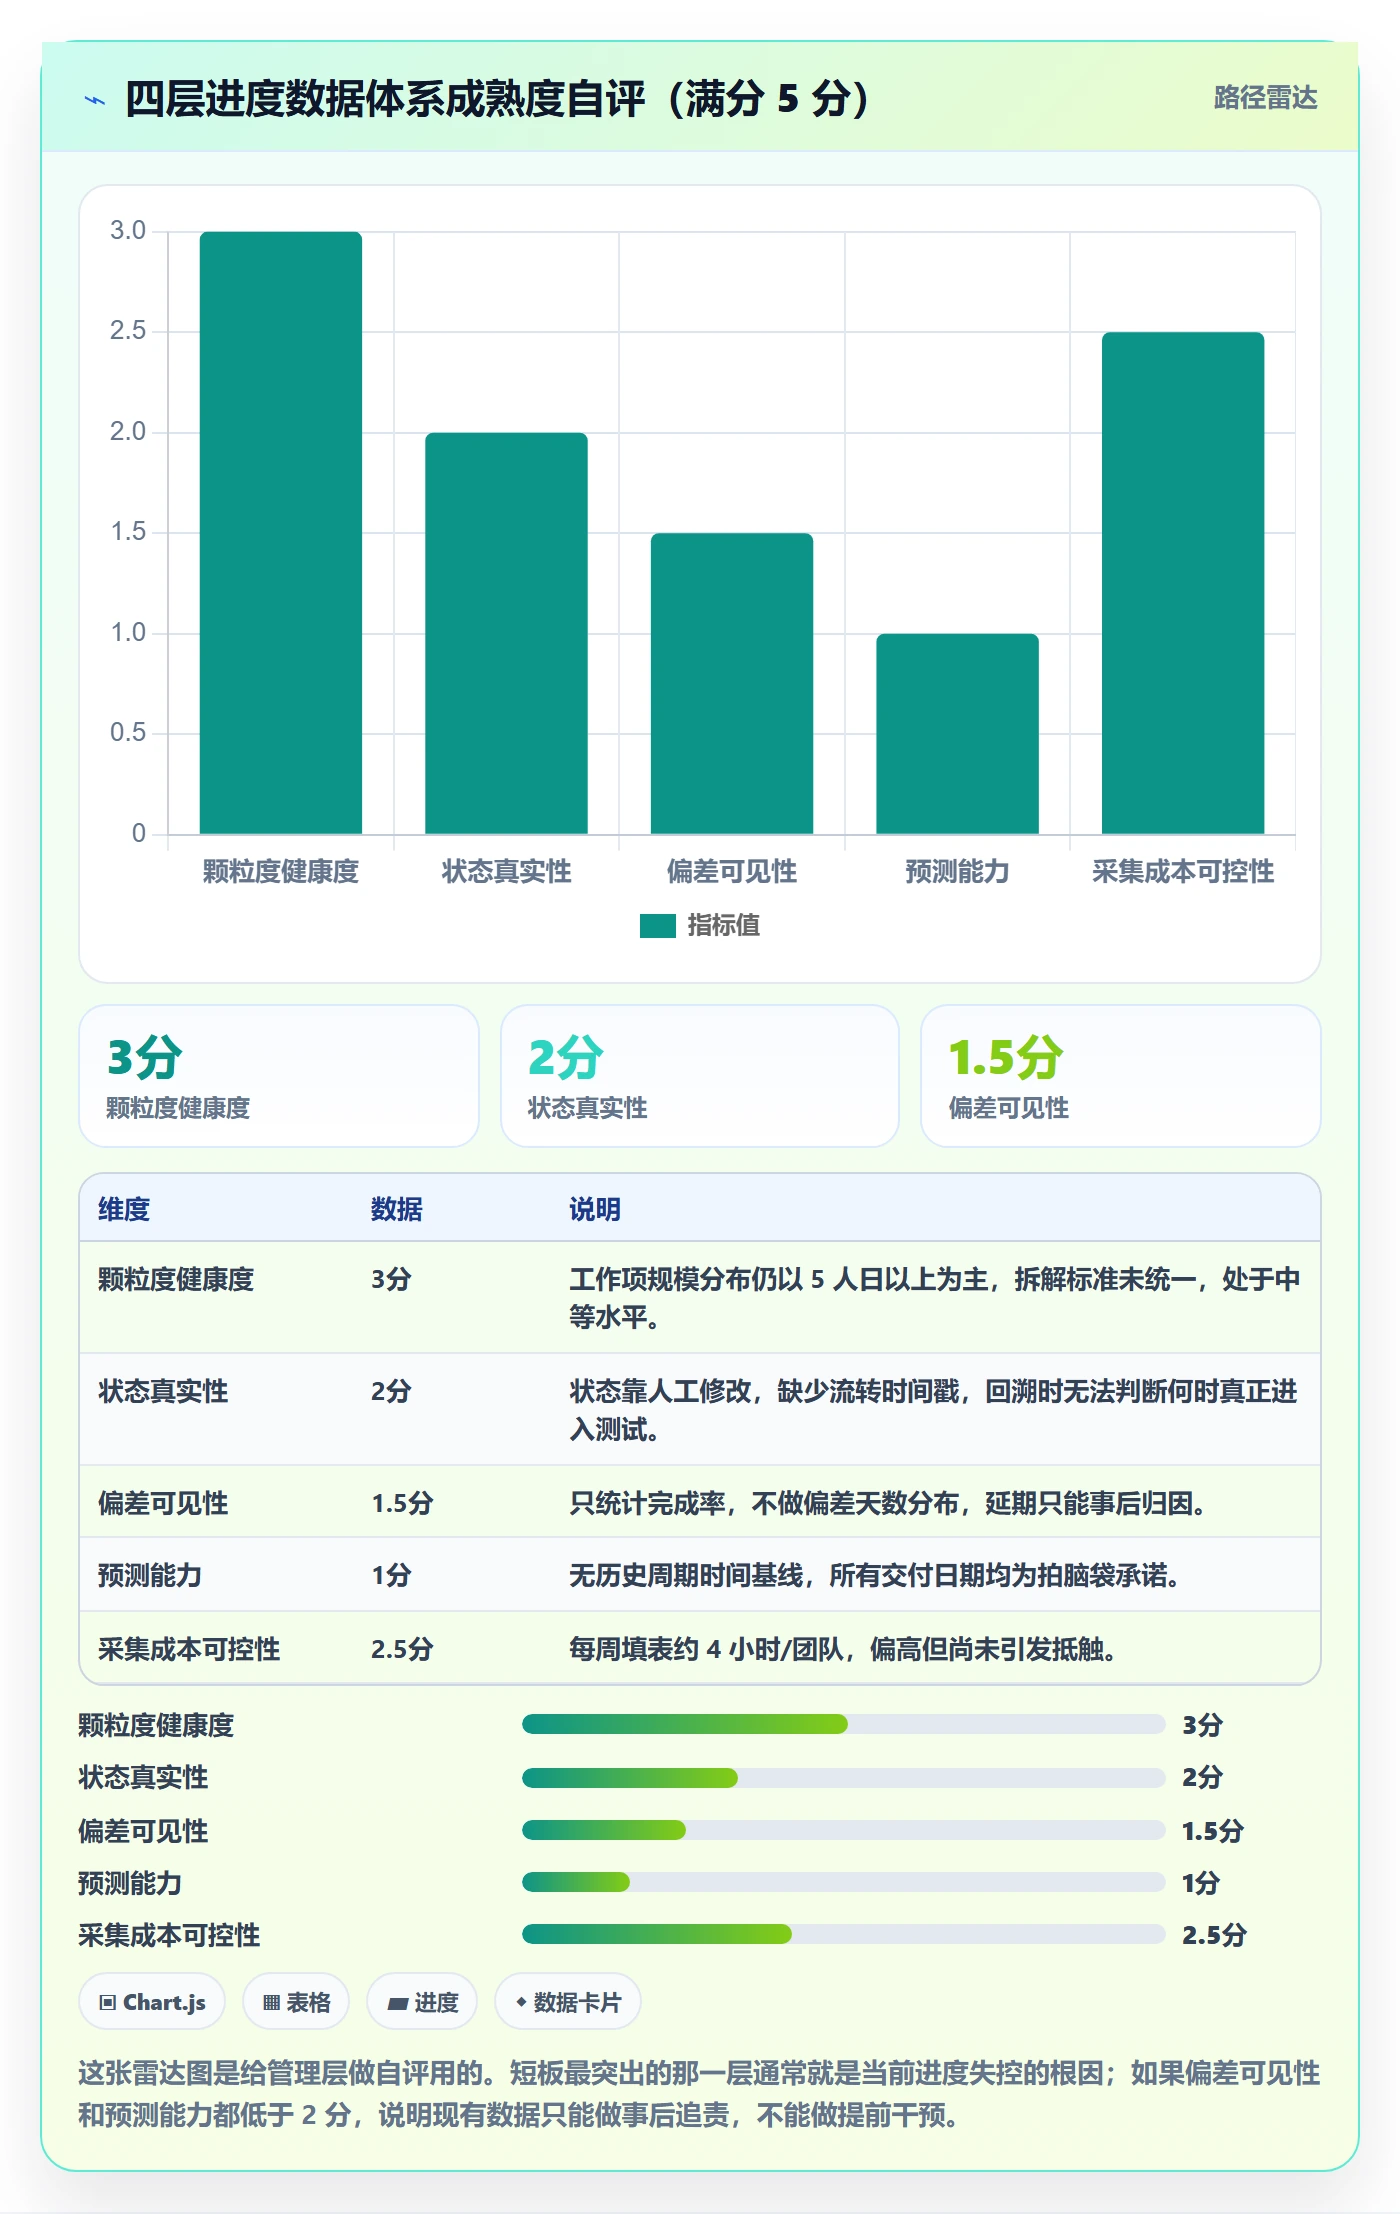Image resolution: width=1400 pixels, height=2214 pixels.
Task: Click the 偏差可见性 bar in the chart
Action: coord(732,683)
